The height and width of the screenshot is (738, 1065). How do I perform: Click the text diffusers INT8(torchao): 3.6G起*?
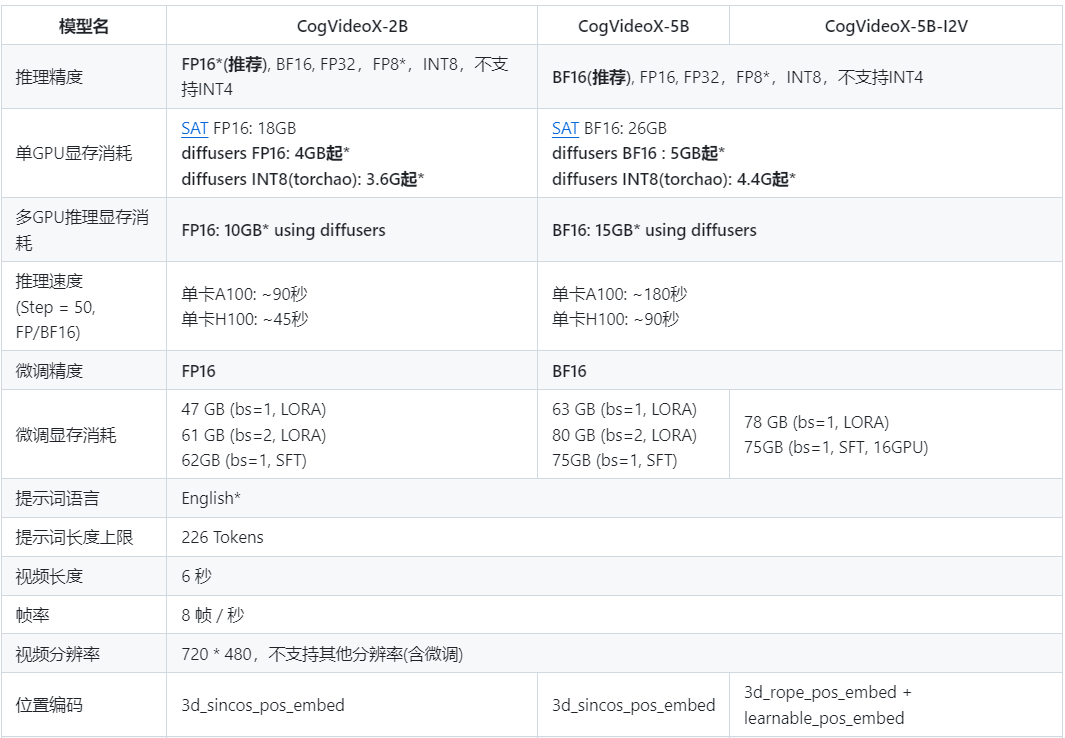(x=303, y=179)
